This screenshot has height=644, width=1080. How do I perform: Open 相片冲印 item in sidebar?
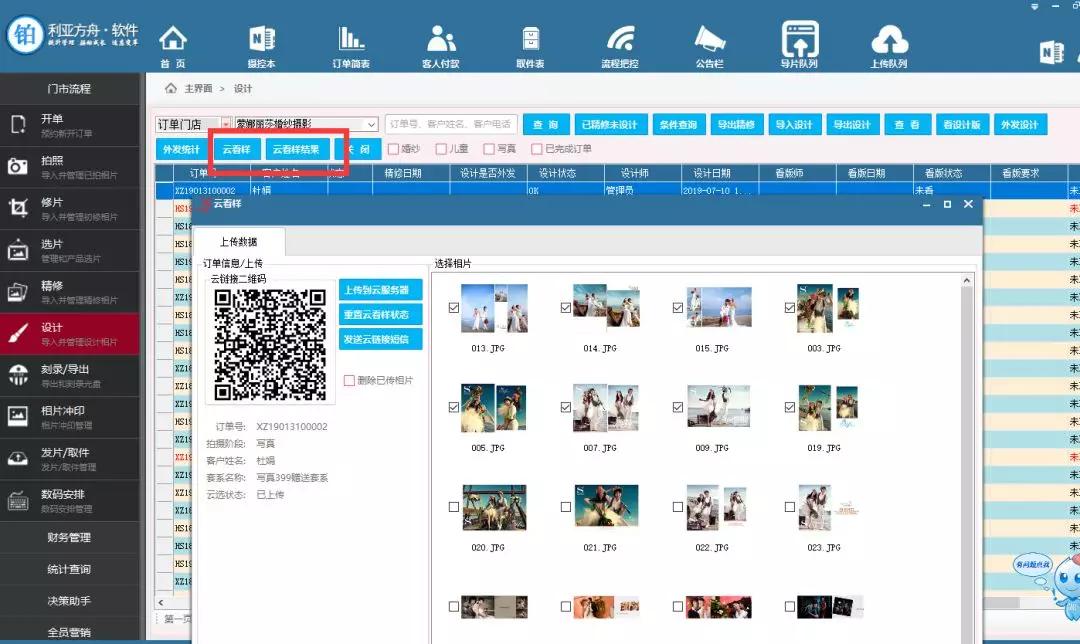point(69,417)
